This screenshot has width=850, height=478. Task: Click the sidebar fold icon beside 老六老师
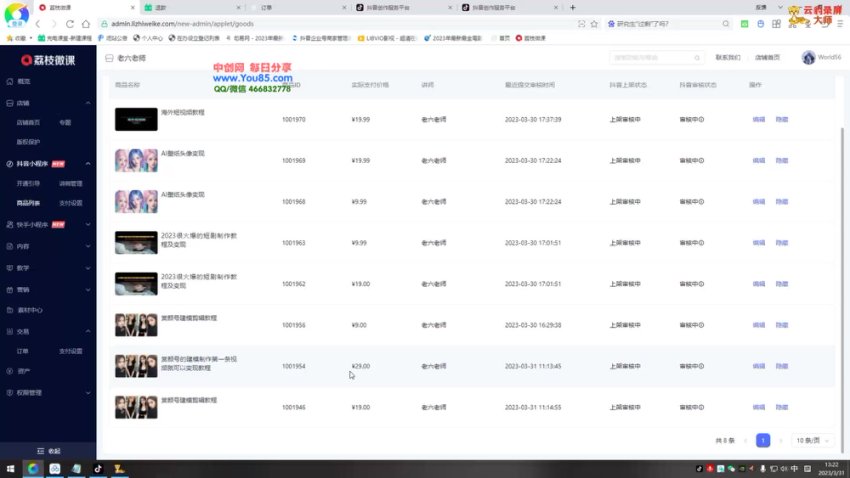pos(109,58)
